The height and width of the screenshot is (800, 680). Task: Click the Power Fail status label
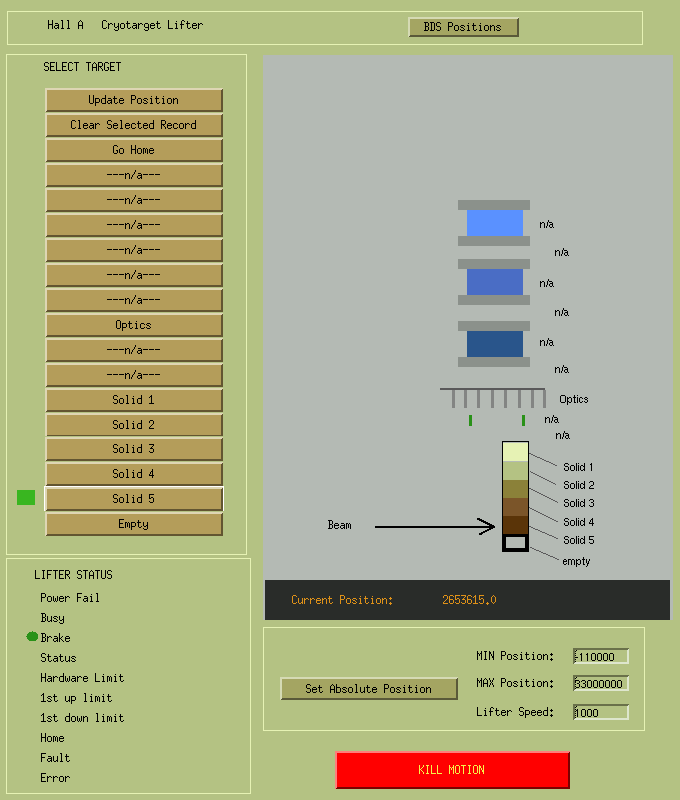point(70,598)
